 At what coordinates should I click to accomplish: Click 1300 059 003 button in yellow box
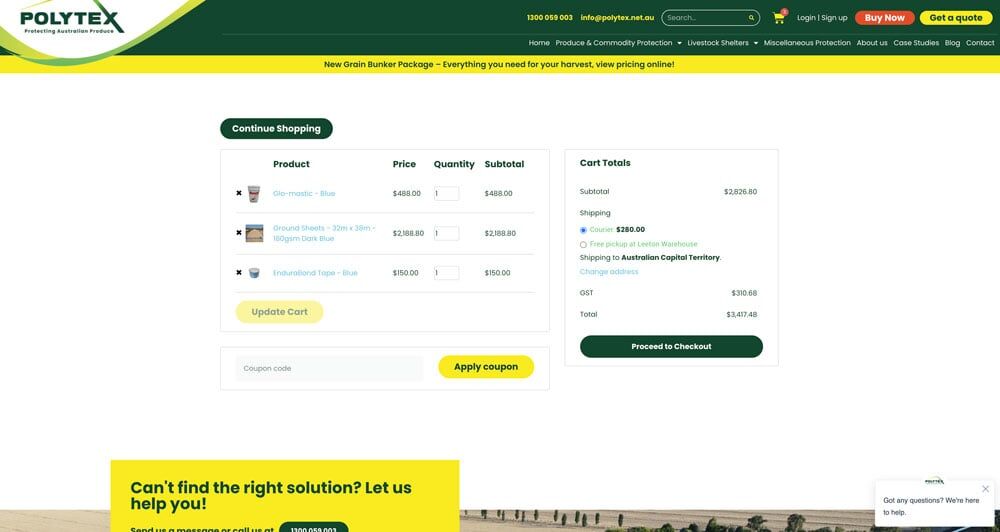click(x=314, y=528)
